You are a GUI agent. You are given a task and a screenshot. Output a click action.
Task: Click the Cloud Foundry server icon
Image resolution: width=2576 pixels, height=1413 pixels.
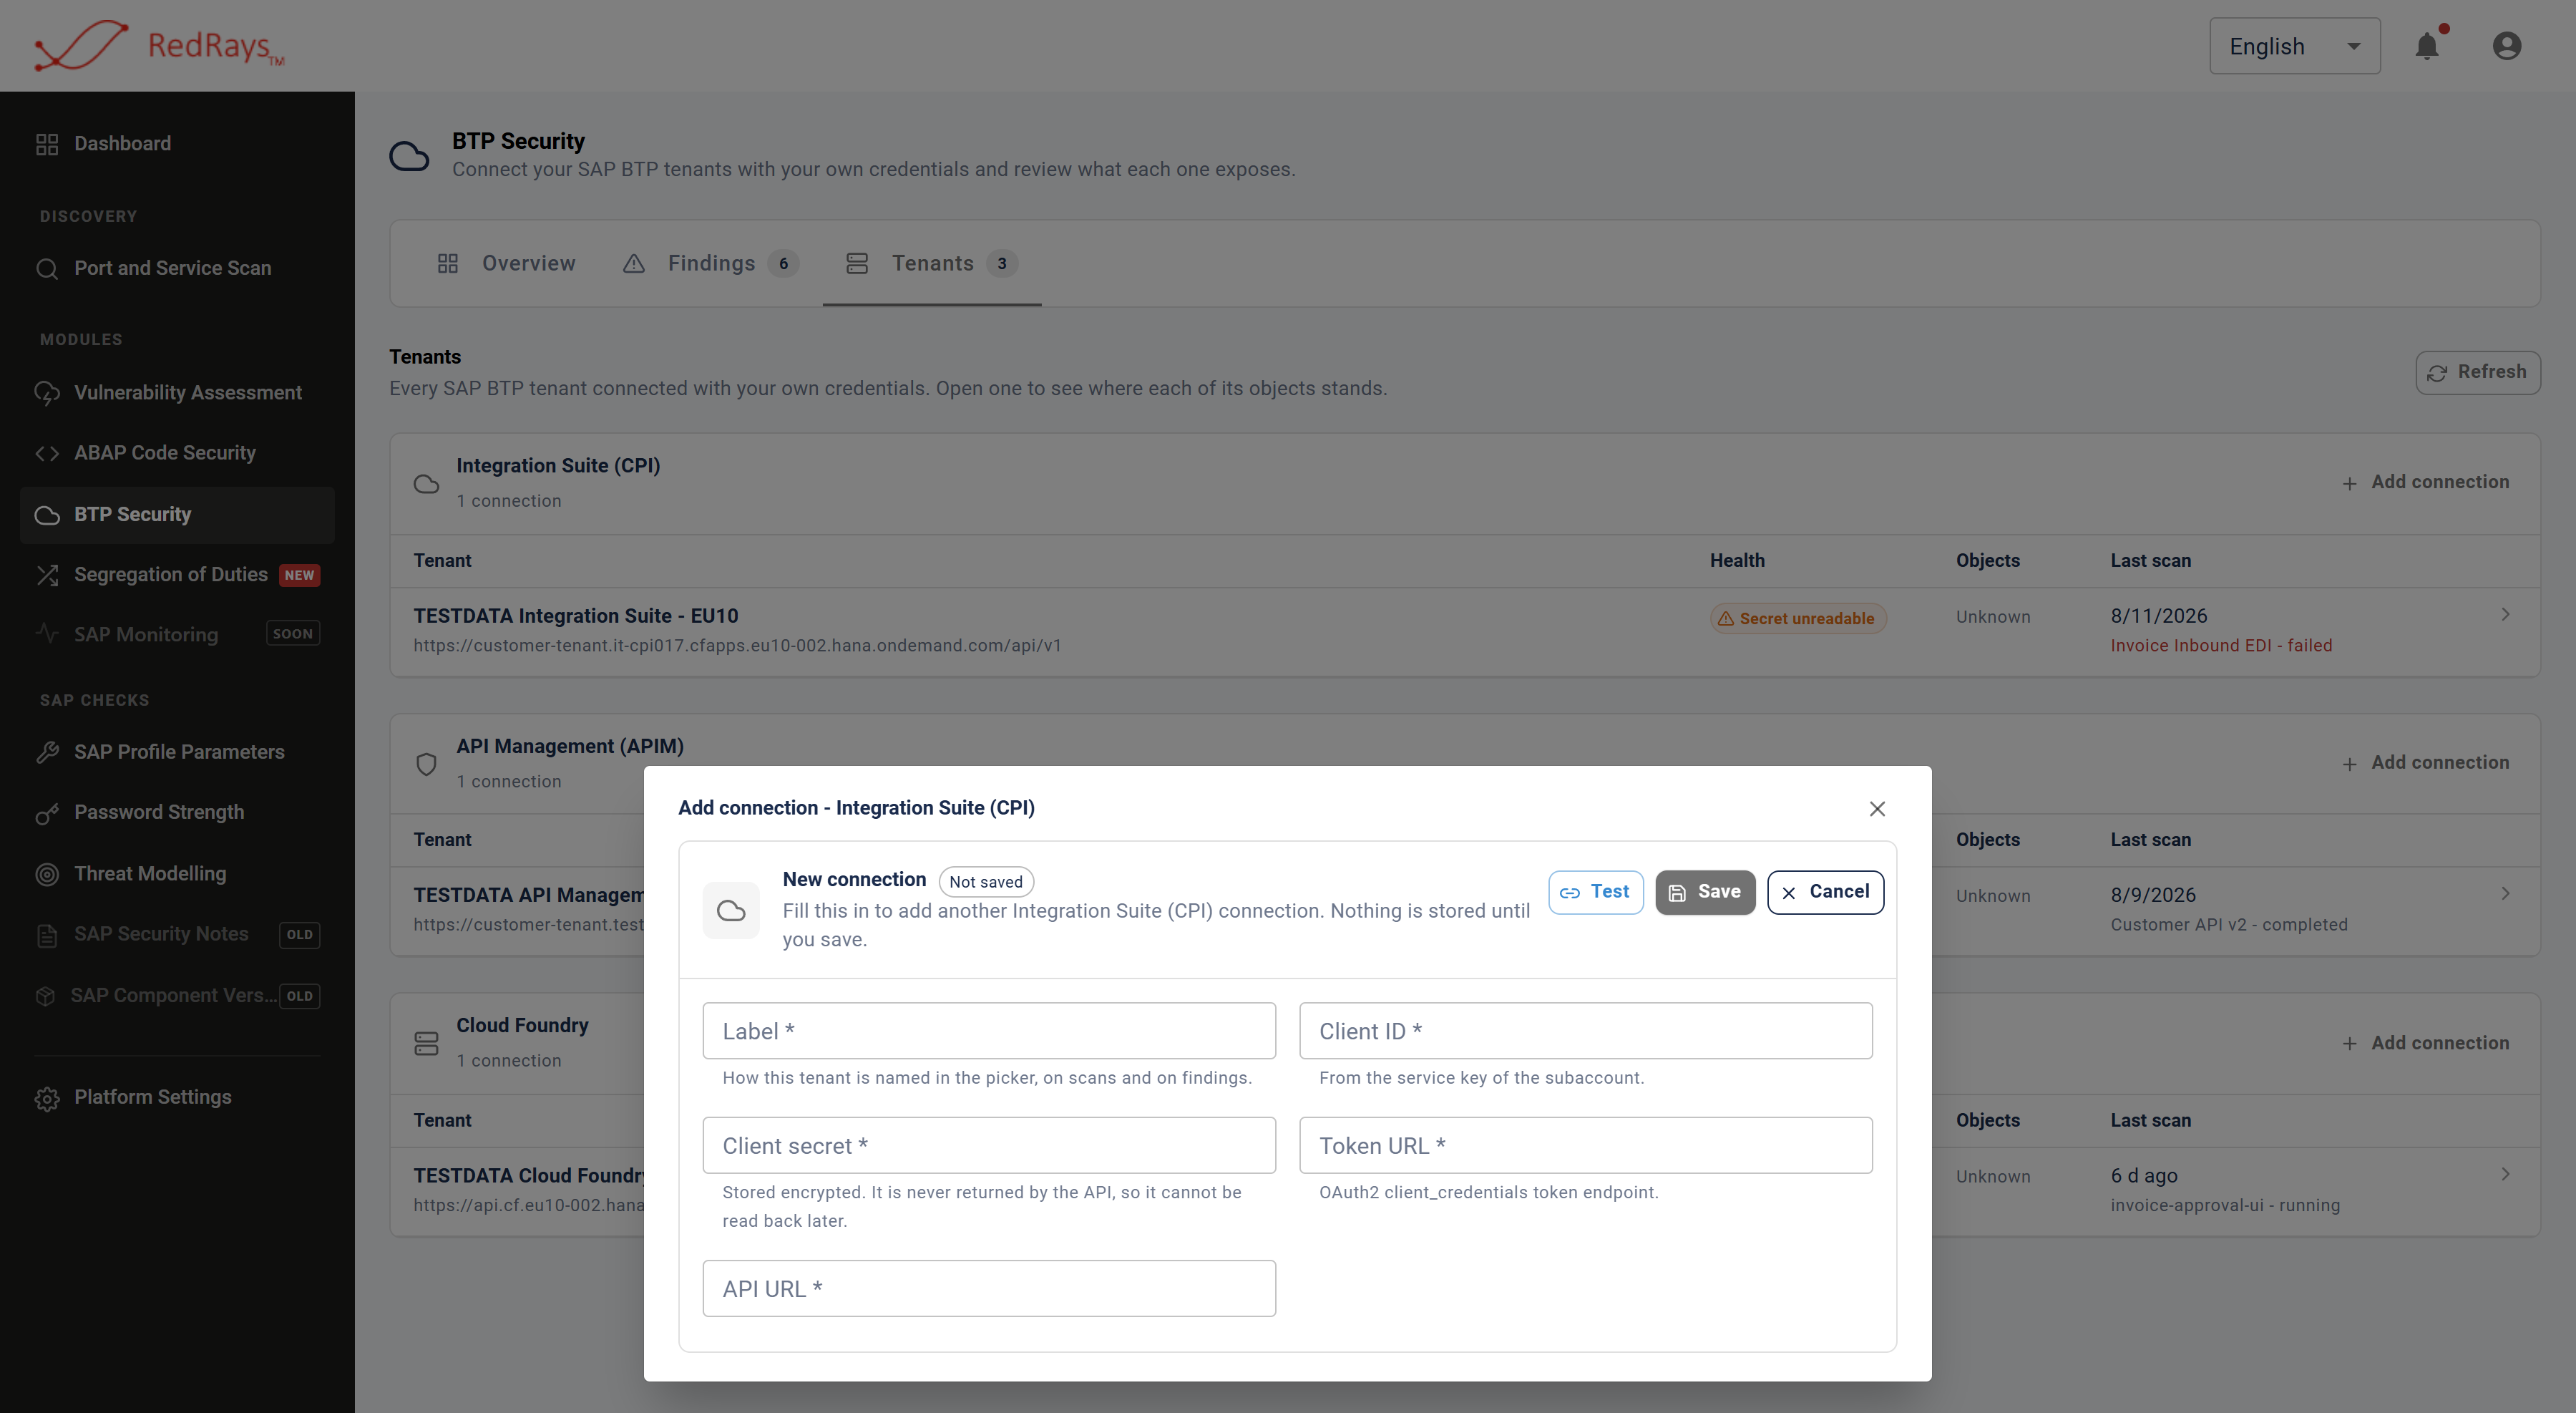[426, 1044]
